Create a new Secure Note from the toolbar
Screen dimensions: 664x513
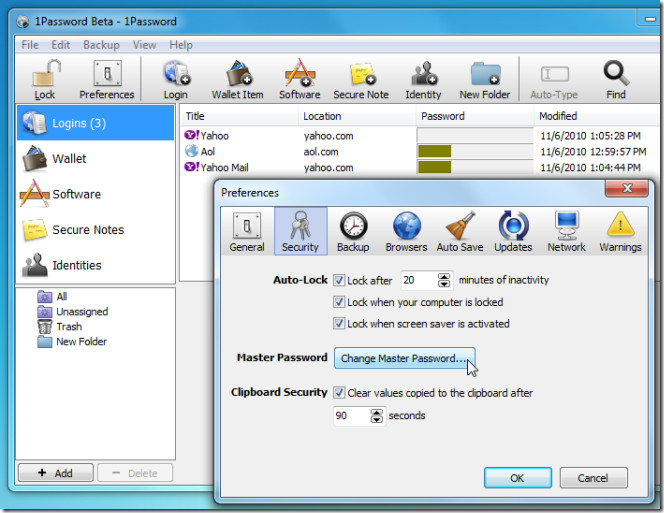click(x=361, y=80)
